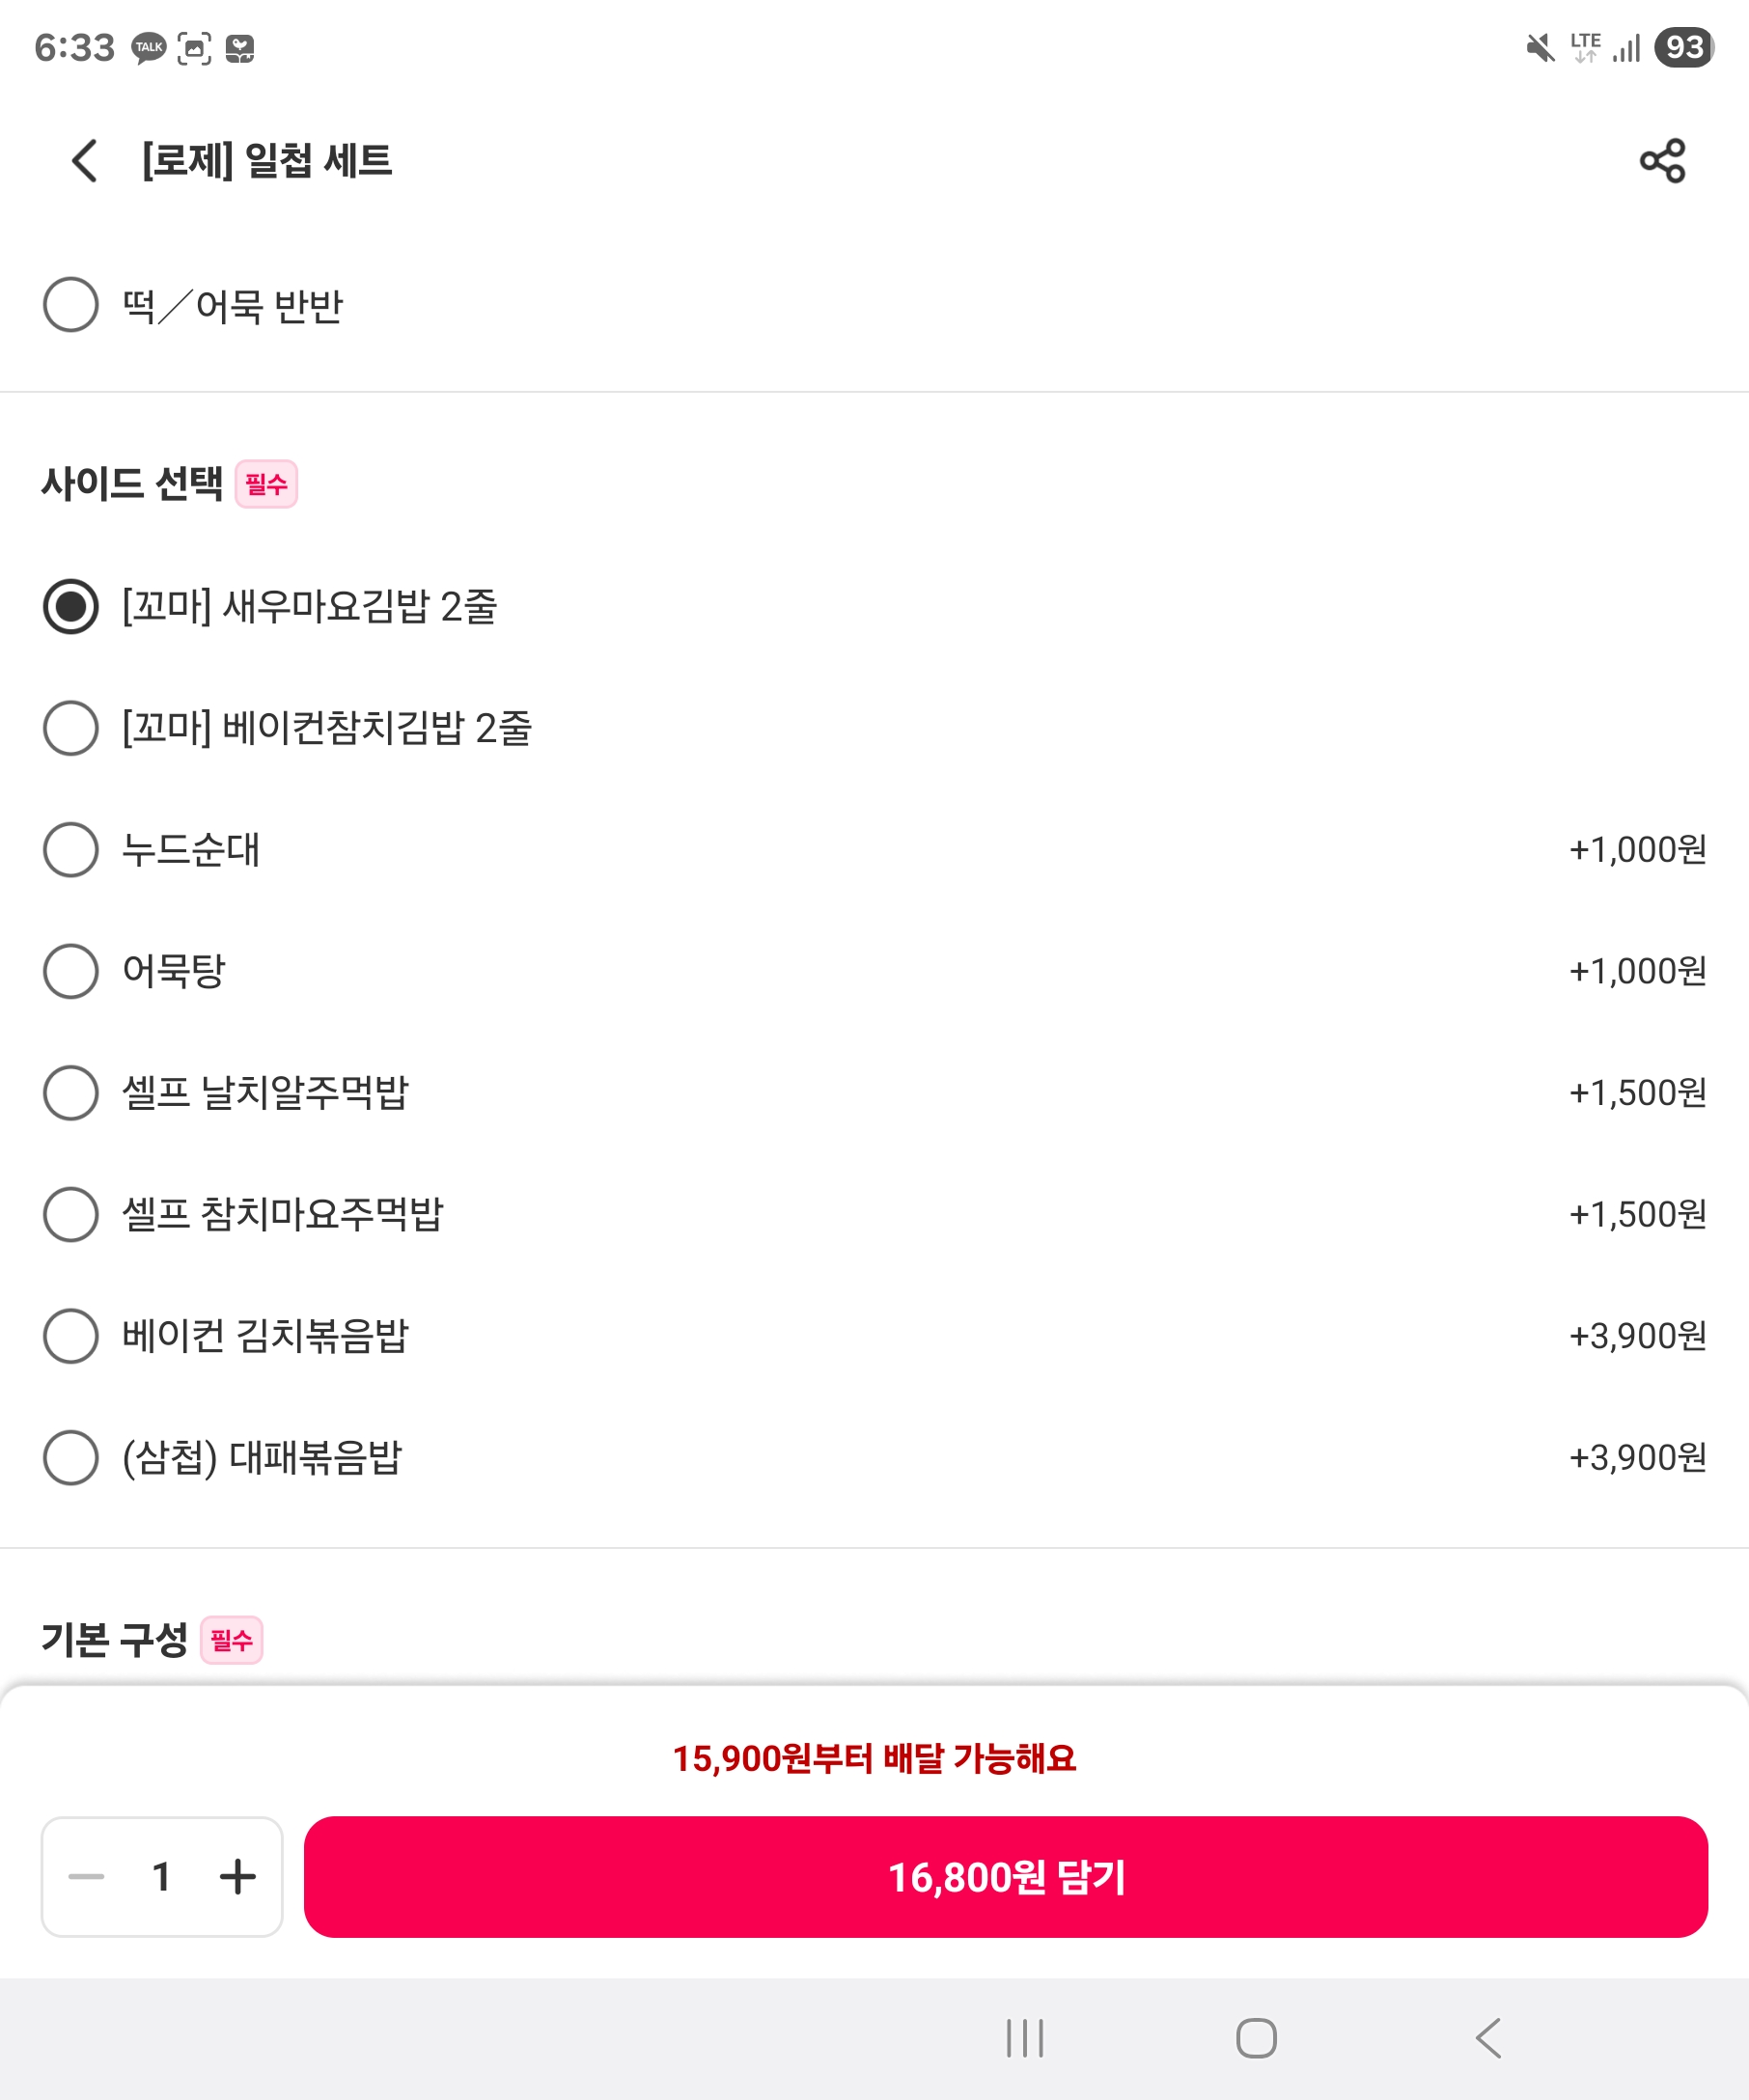Increase quantity with the plus button

click(x=238, y=1877)
